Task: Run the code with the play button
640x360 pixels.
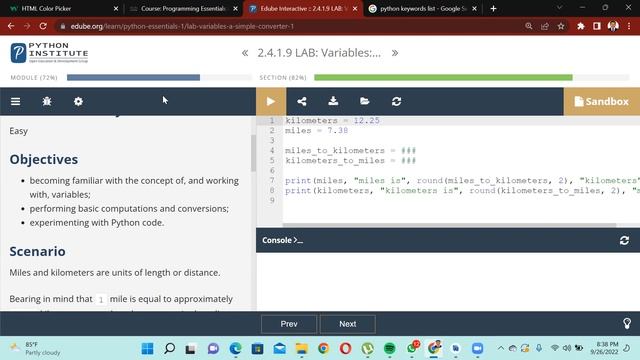Action: tap(271, 101)
